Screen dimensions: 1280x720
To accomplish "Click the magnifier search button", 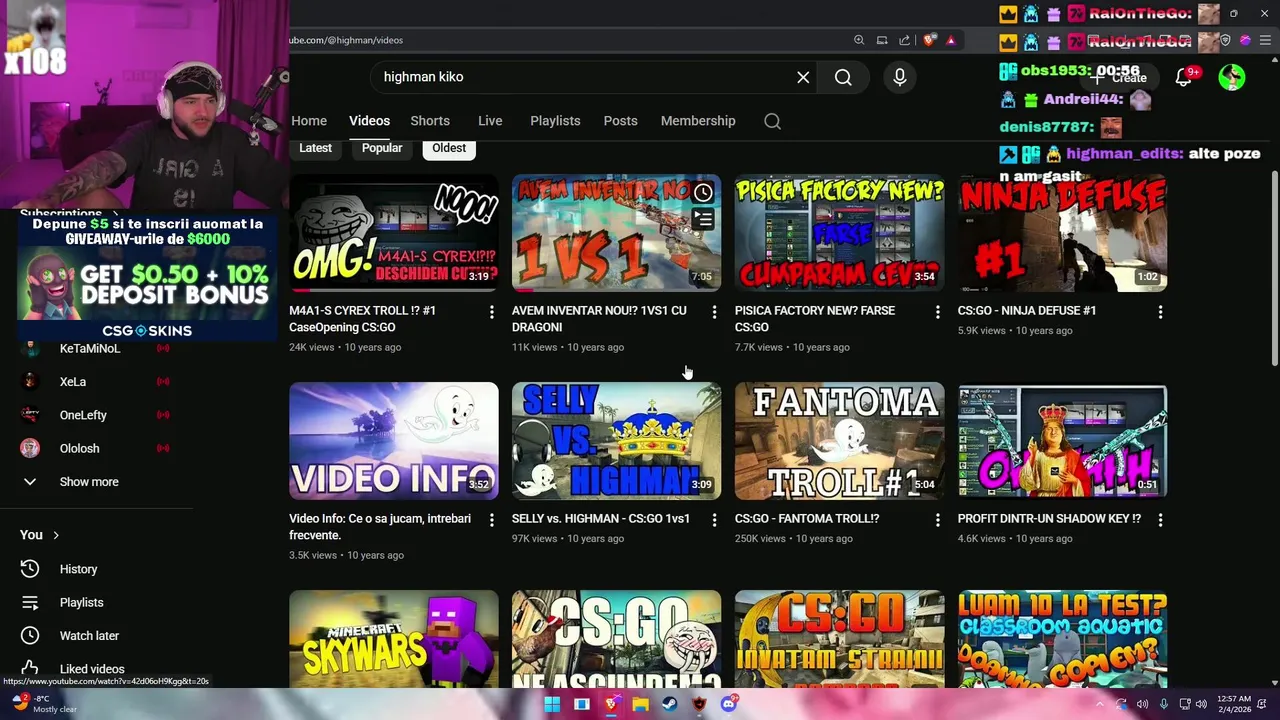I will 843,77.
